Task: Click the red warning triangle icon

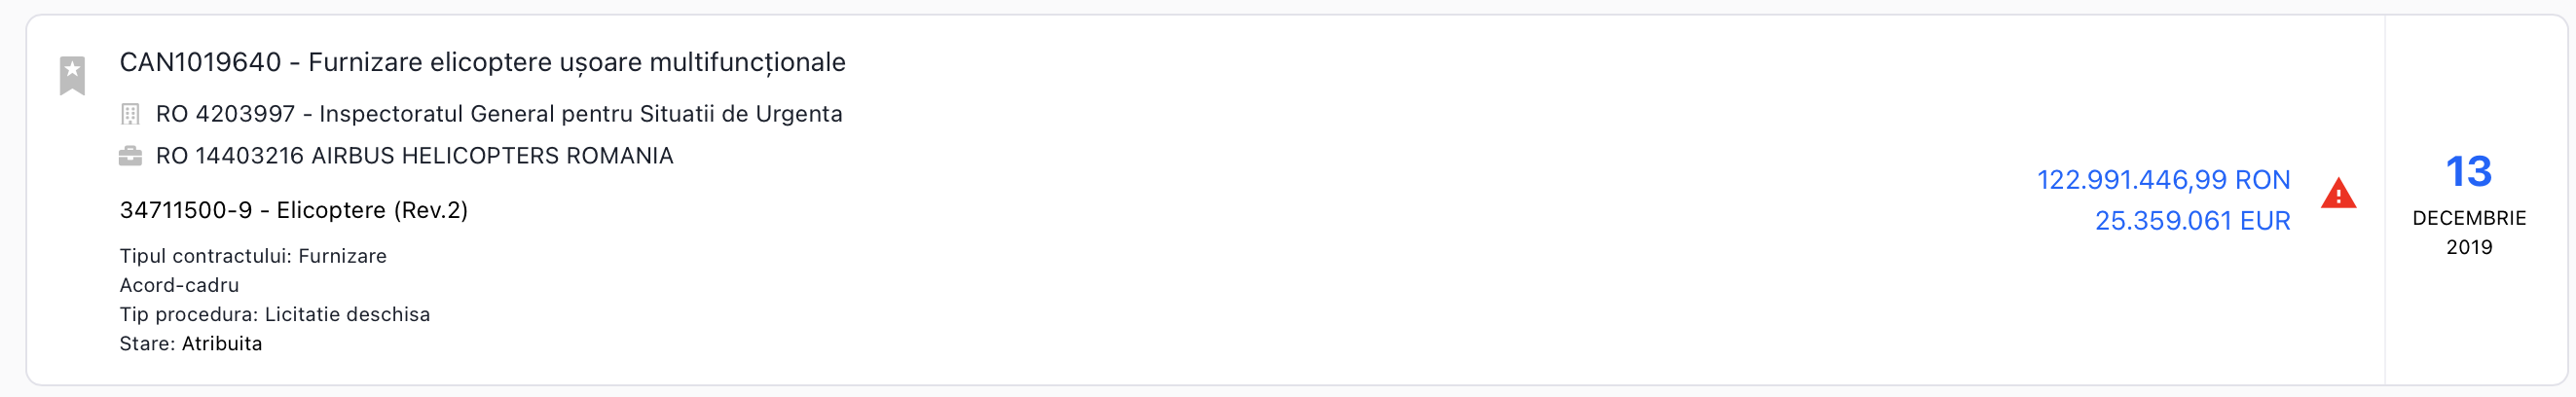Action: 2338,193
